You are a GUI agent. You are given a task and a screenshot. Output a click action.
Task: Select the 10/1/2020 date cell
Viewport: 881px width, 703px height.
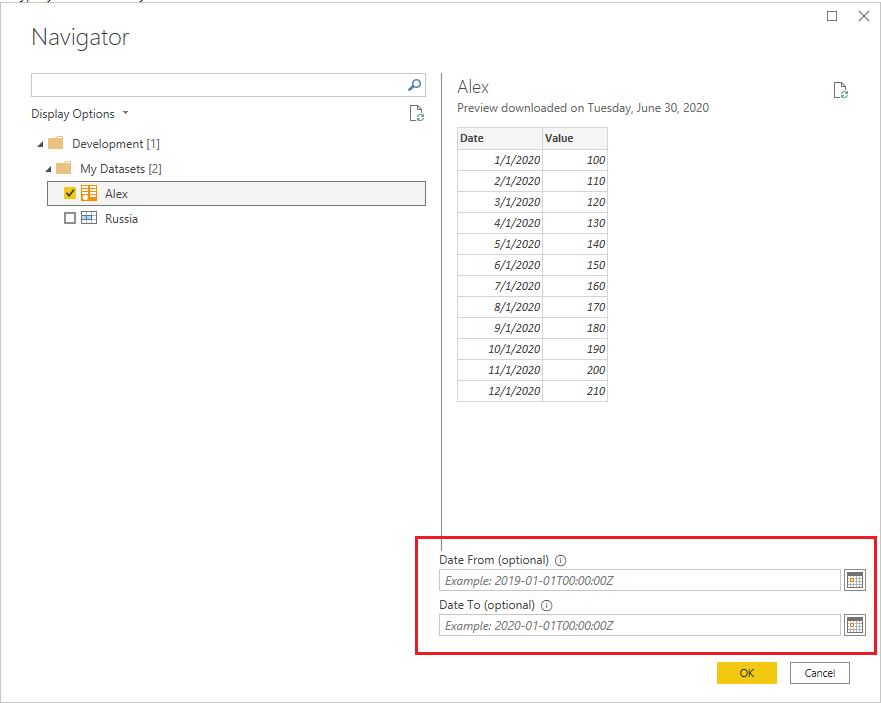[x=500, y=349]
